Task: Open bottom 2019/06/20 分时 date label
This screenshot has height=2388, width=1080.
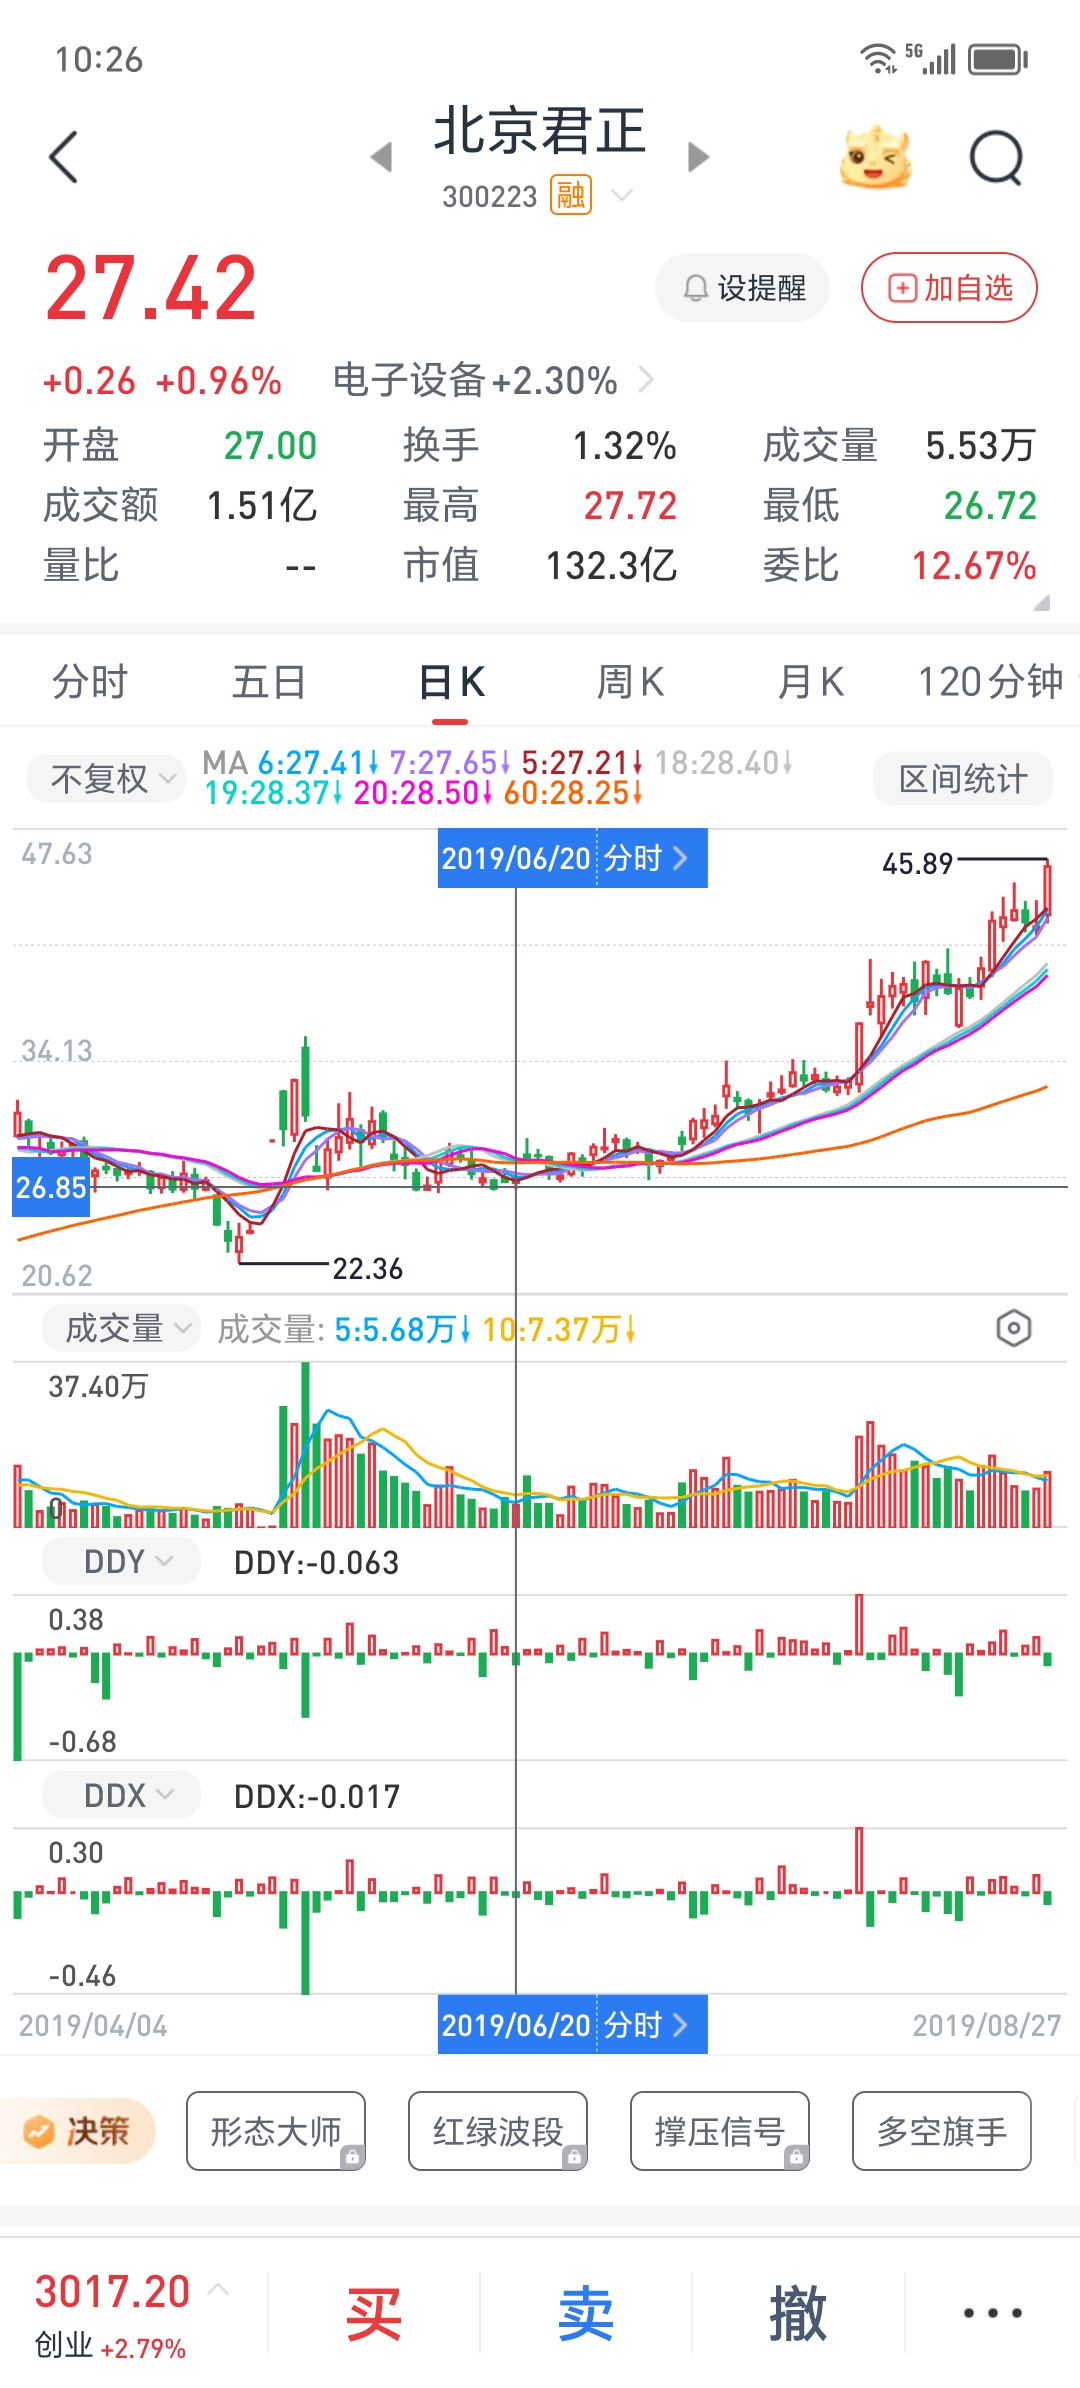Action: click(572, 2025)
